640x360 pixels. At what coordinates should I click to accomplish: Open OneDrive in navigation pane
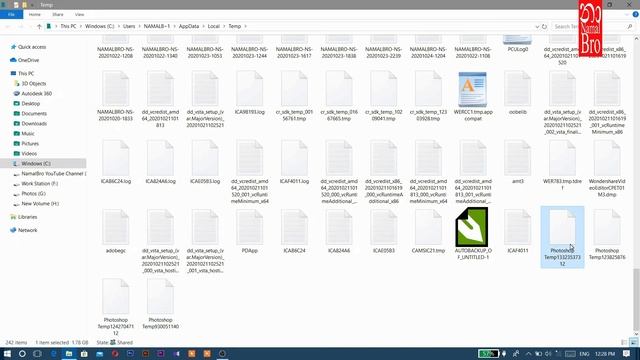tap(28, 60)
